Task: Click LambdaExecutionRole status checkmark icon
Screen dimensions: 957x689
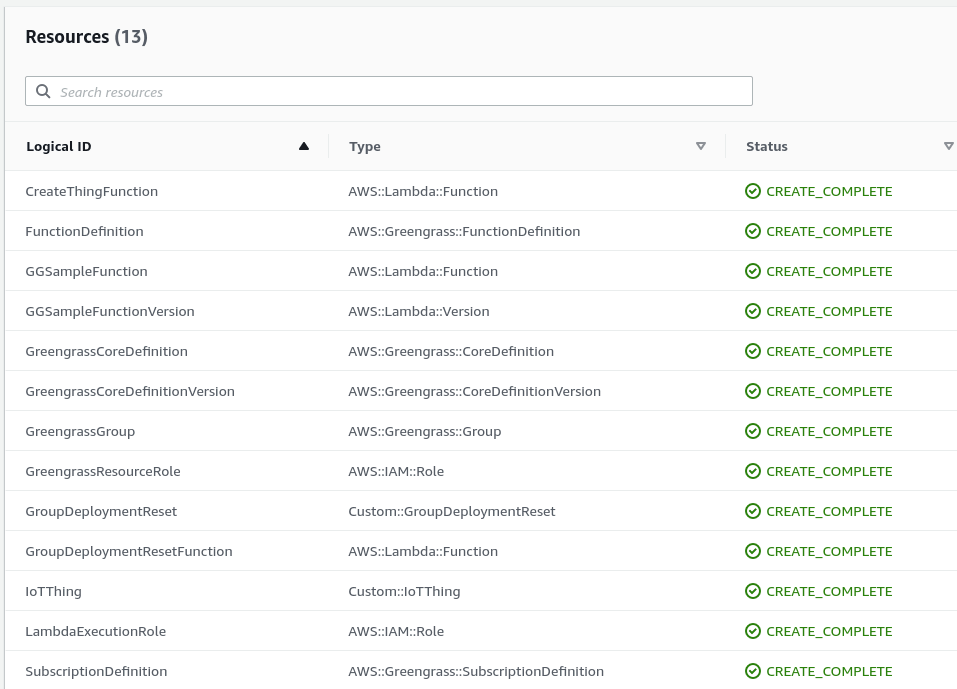Action: [x=753, y=631]
